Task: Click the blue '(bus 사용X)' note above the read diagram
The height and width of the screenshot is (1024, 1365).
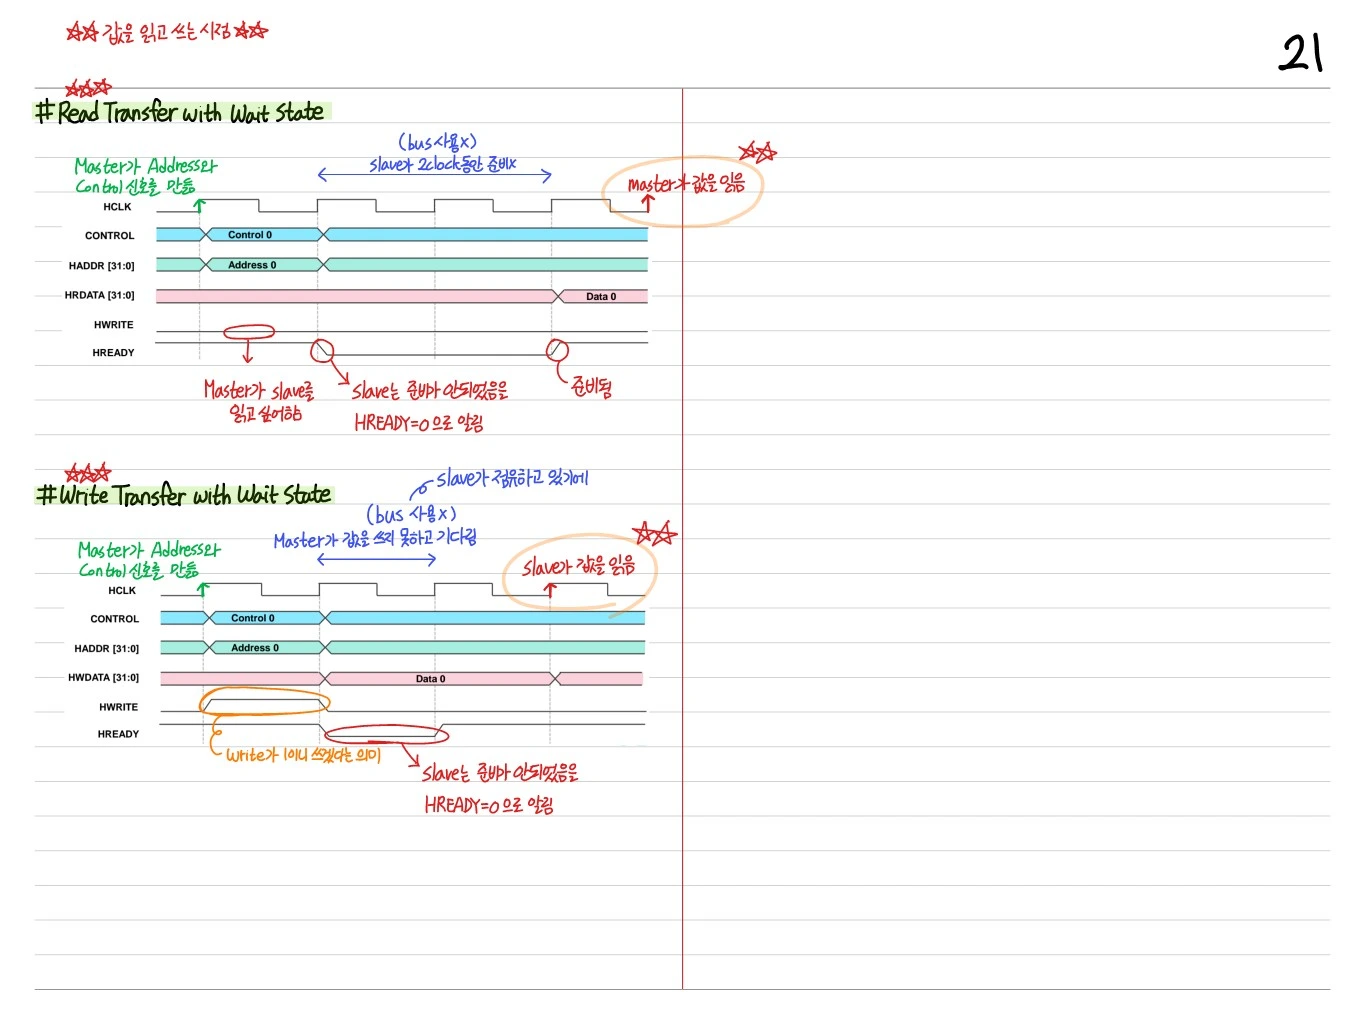Action: click(x=437, y=142)
